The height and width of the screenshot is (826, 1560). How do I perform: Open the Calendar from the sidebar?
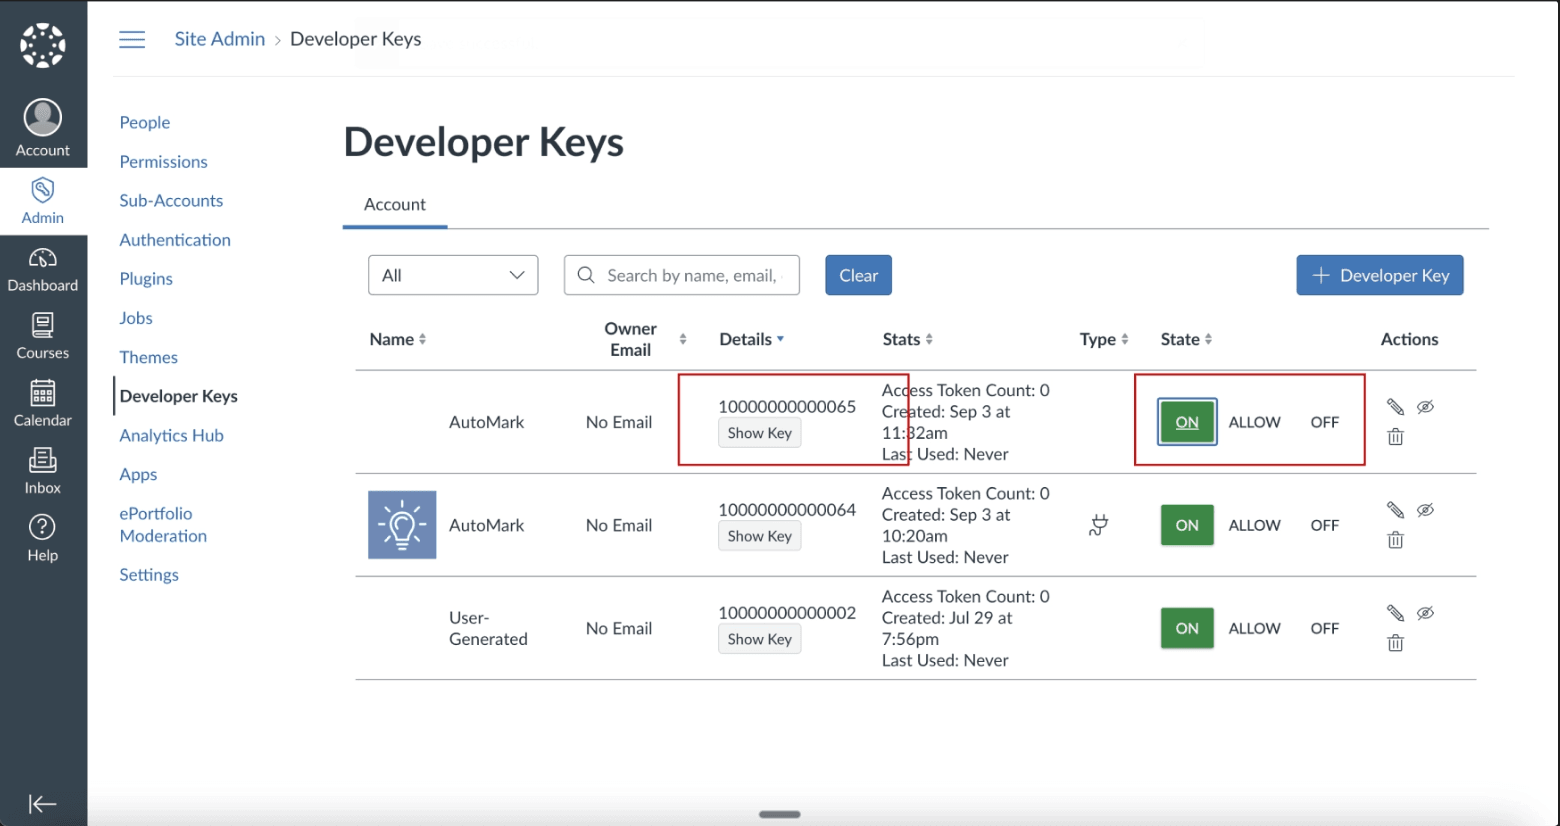point(43,403)
